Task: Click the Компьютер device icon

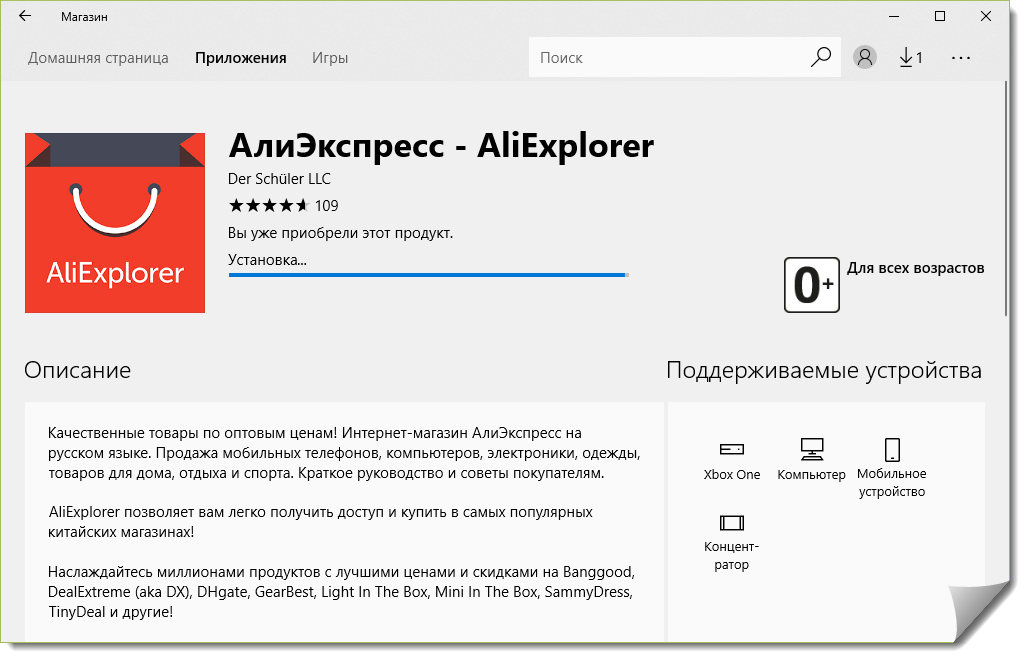Action: pyautogui.click(x=811, y=448)
